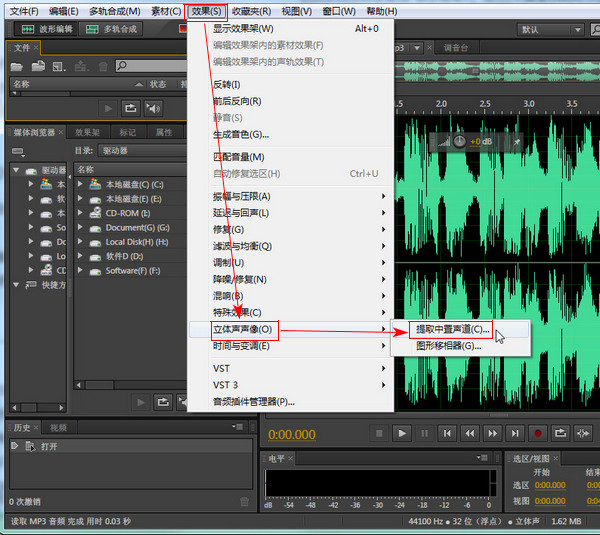The height and width of the screenshot is (535, 600).
Task: Choose 音频插件管理器(P)... menu item
Action: tap(291, 402)
